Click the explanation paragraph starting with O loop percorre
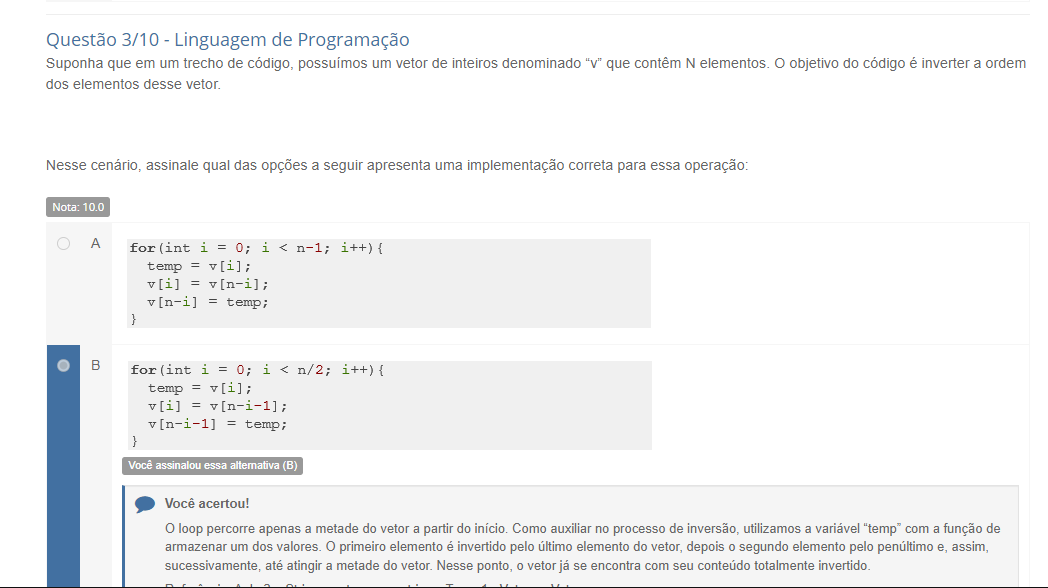This screenshot has height=588, width=1048. pyautogui.click(x=582, y=546)
